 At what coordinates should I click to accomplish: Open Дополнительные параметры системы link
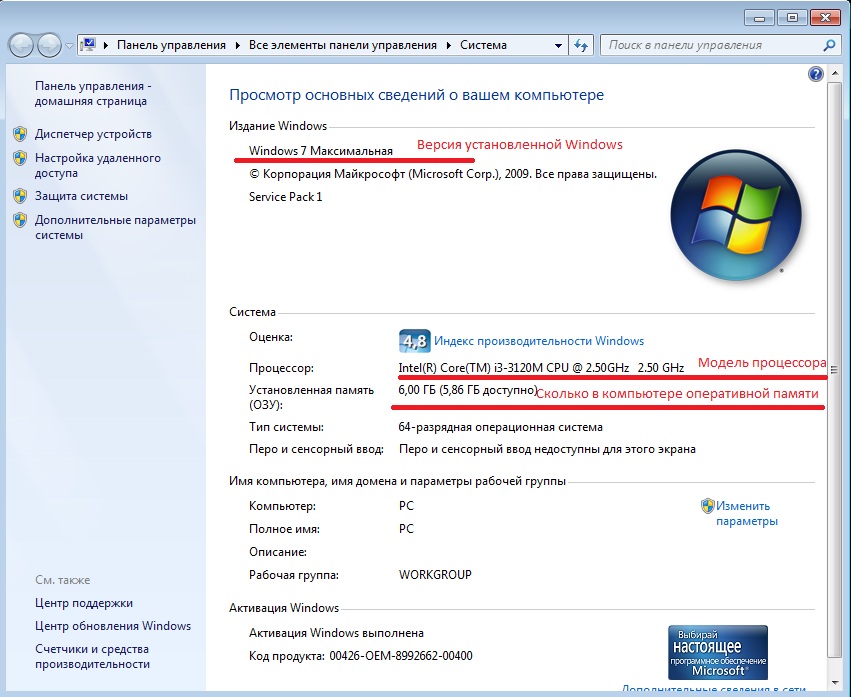116,227
